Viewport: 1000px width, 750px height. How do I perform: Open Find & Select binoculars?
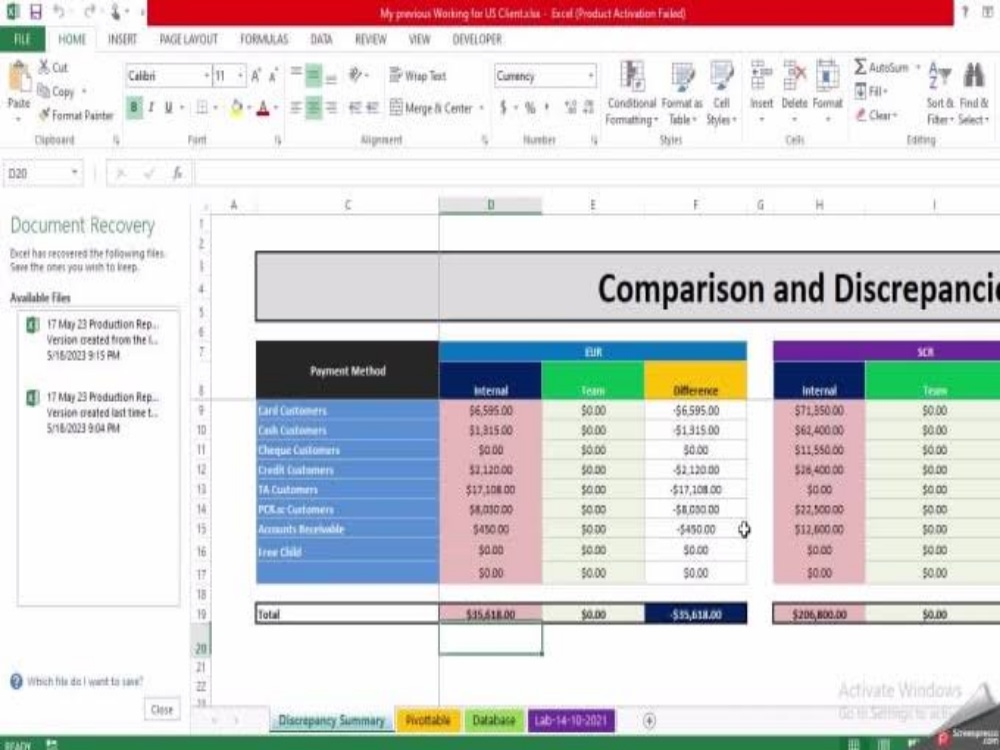(974, 93)
